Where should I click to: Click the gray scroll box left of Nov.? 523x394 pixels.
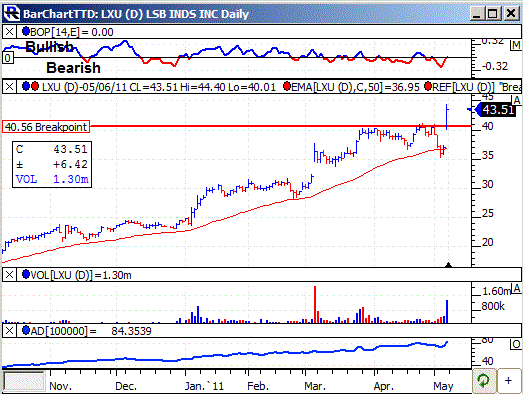pyautogui.click(x=24, y=382)
